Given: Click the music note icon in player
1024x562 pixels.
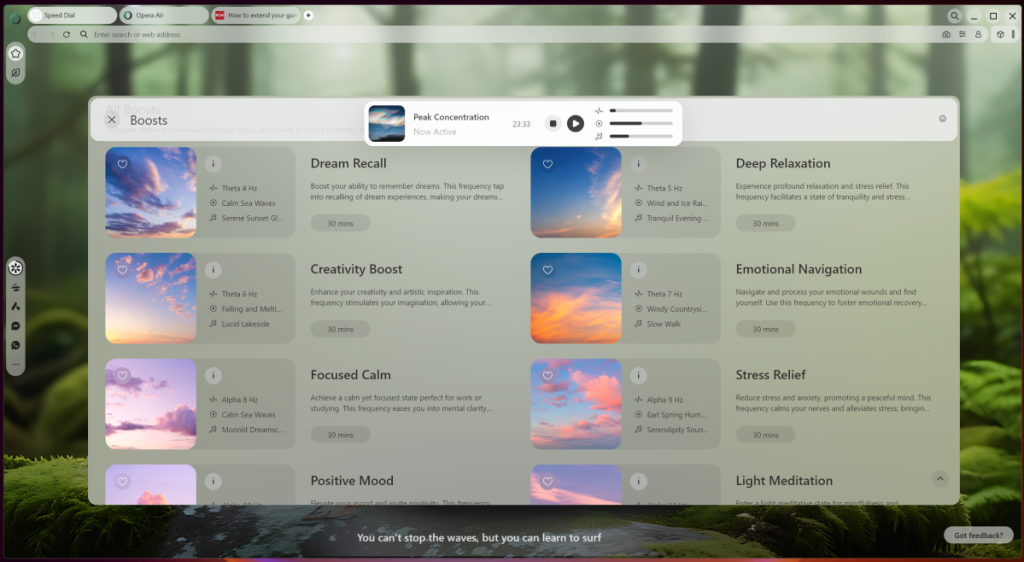Looking at the screenshot, I should 598,136.
